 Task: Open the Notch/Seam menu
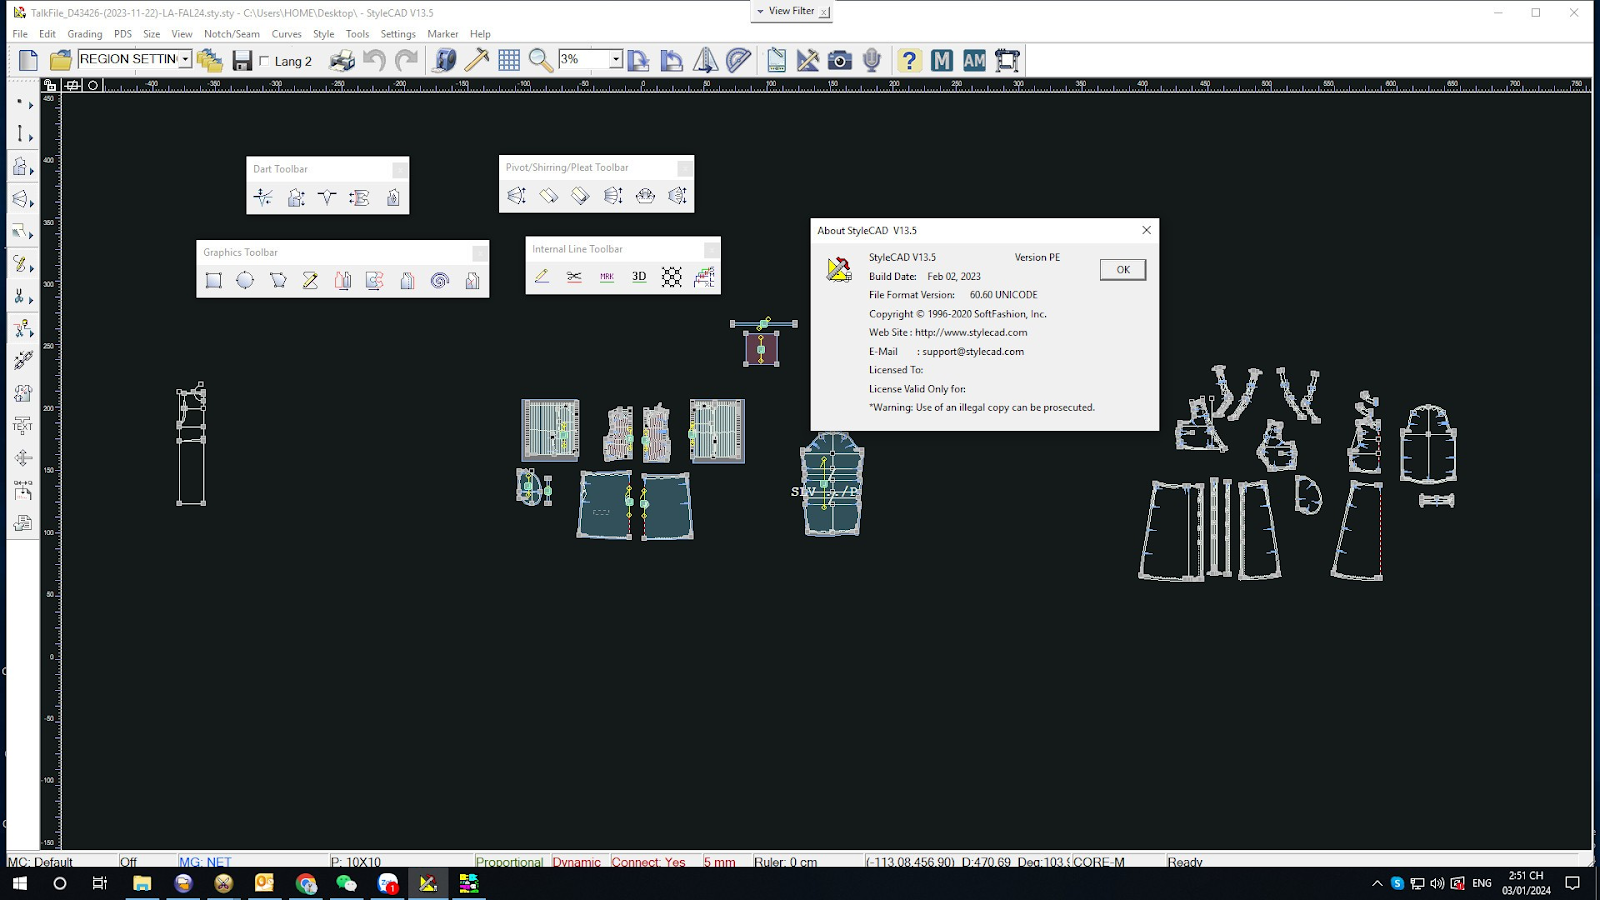[232, 34]
